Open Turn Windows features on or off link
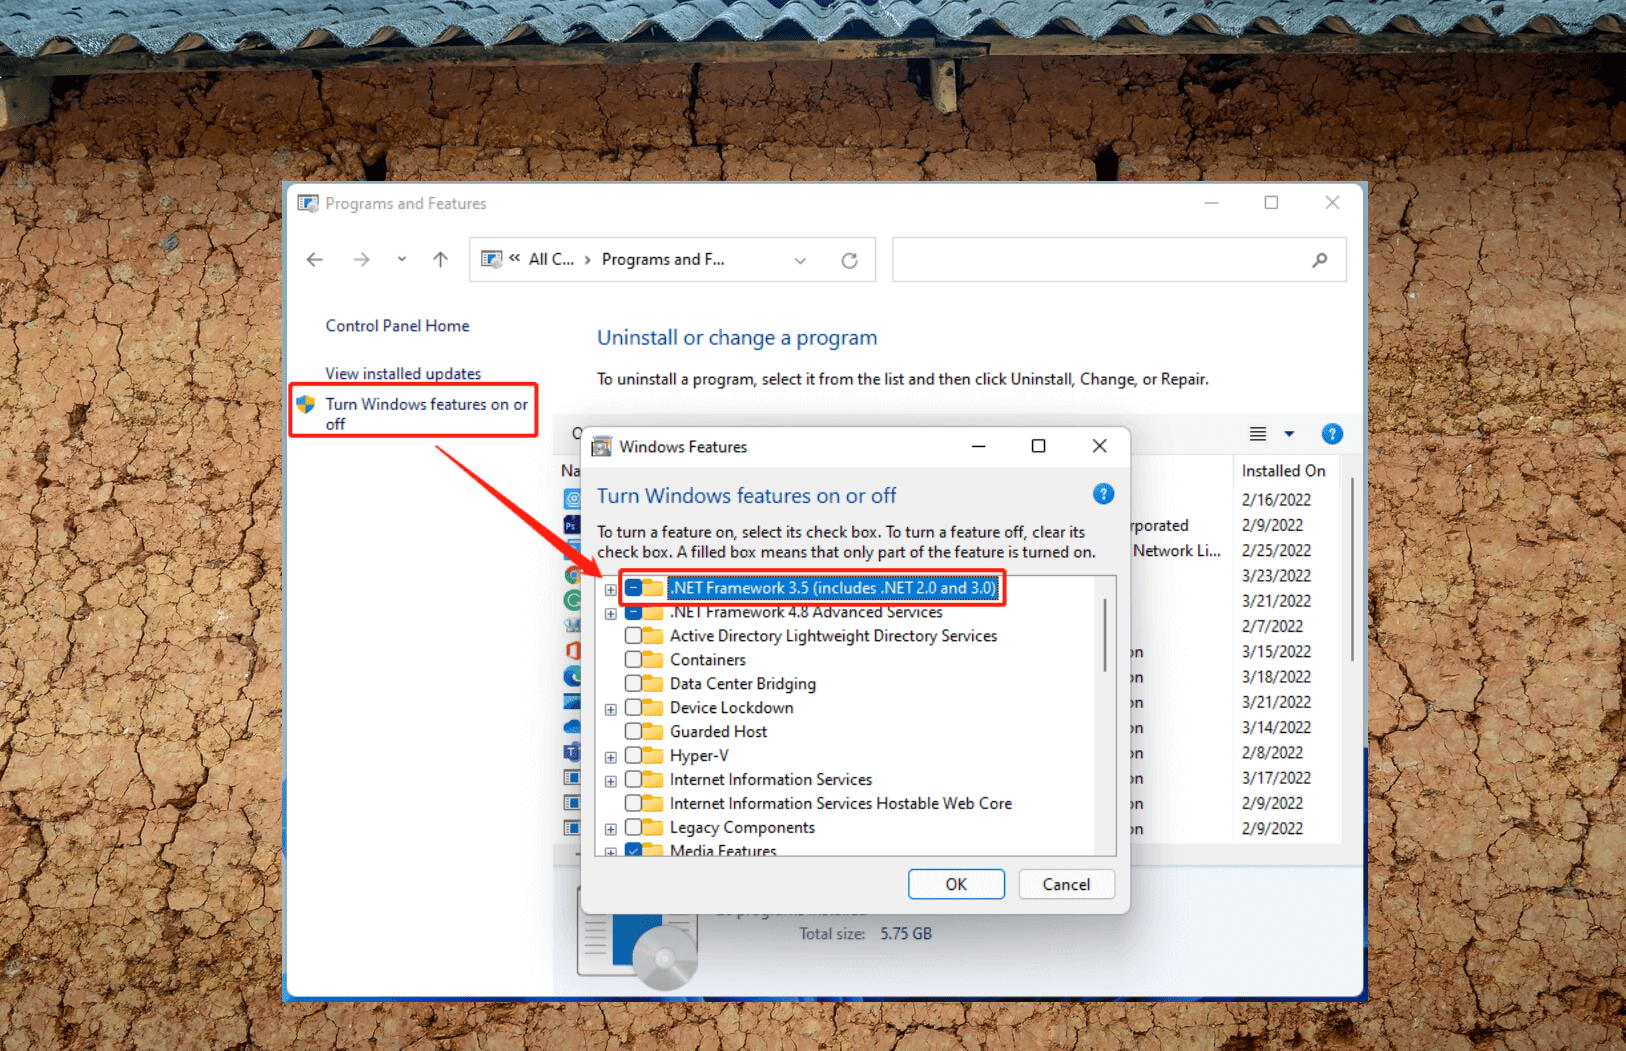The image size is (1626, 1051). (426, 413)
